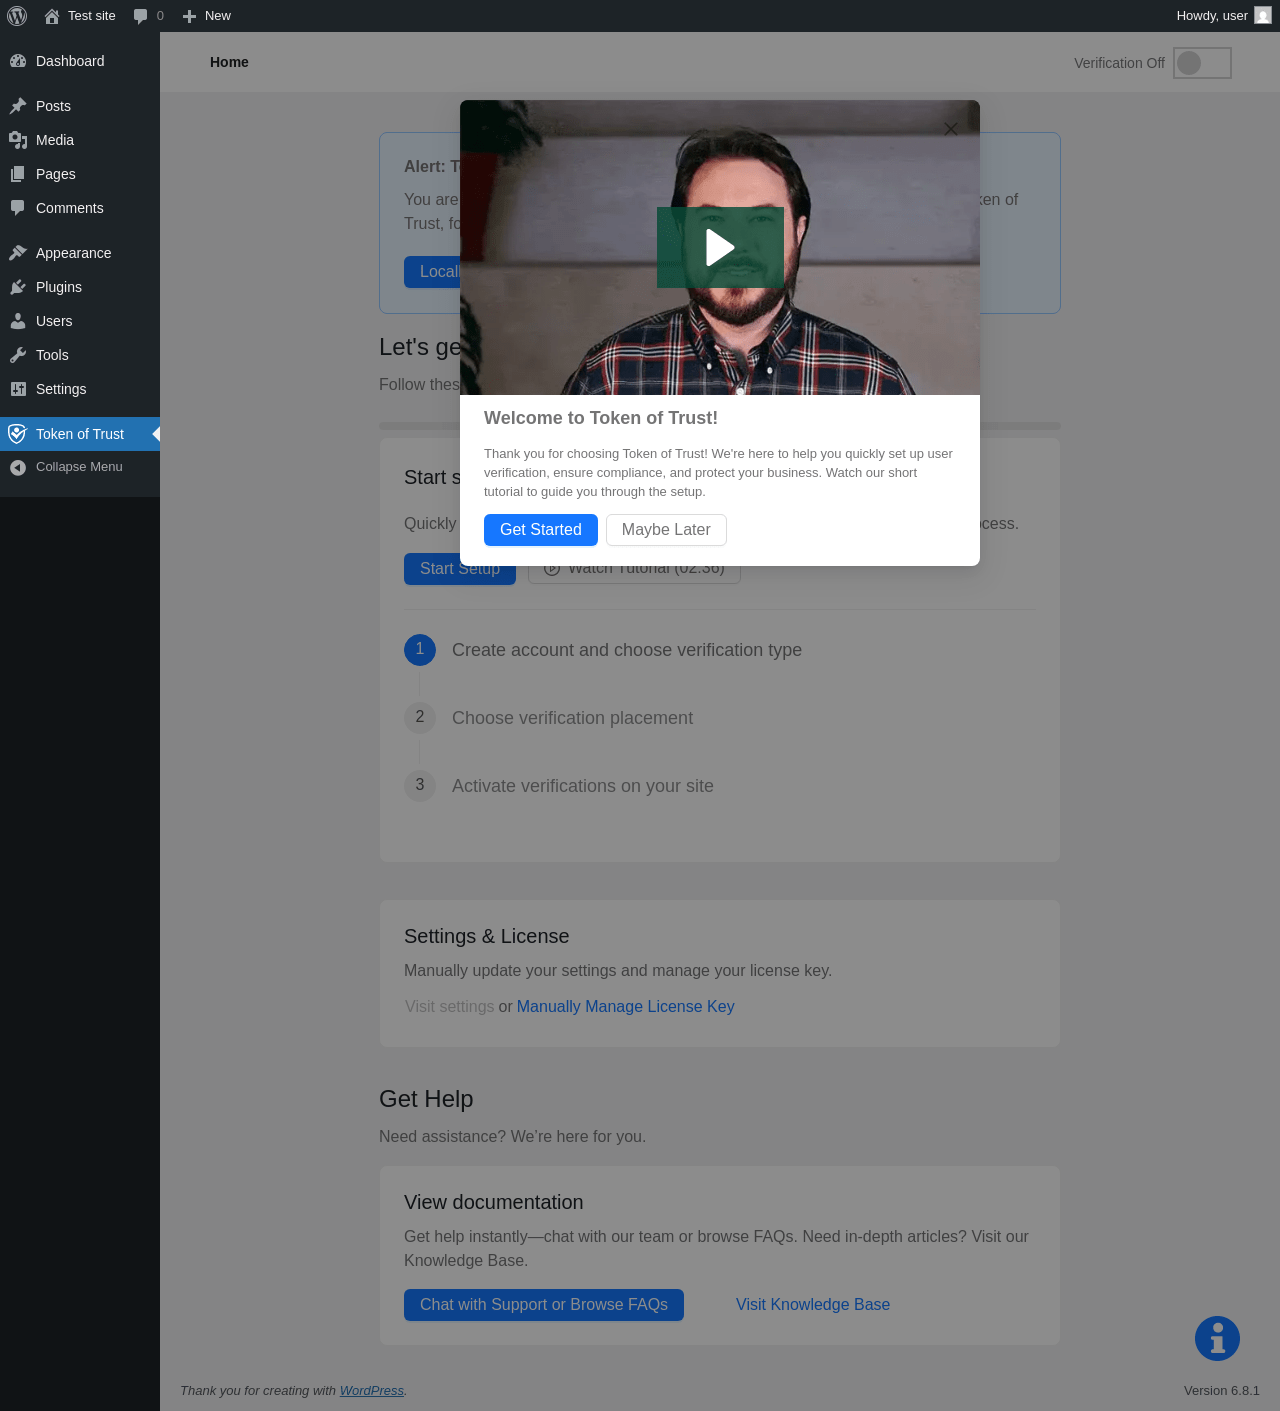Open the Users menu item
The height and width of the screenshot is (1411, 1280).
[x=54, y=321]
